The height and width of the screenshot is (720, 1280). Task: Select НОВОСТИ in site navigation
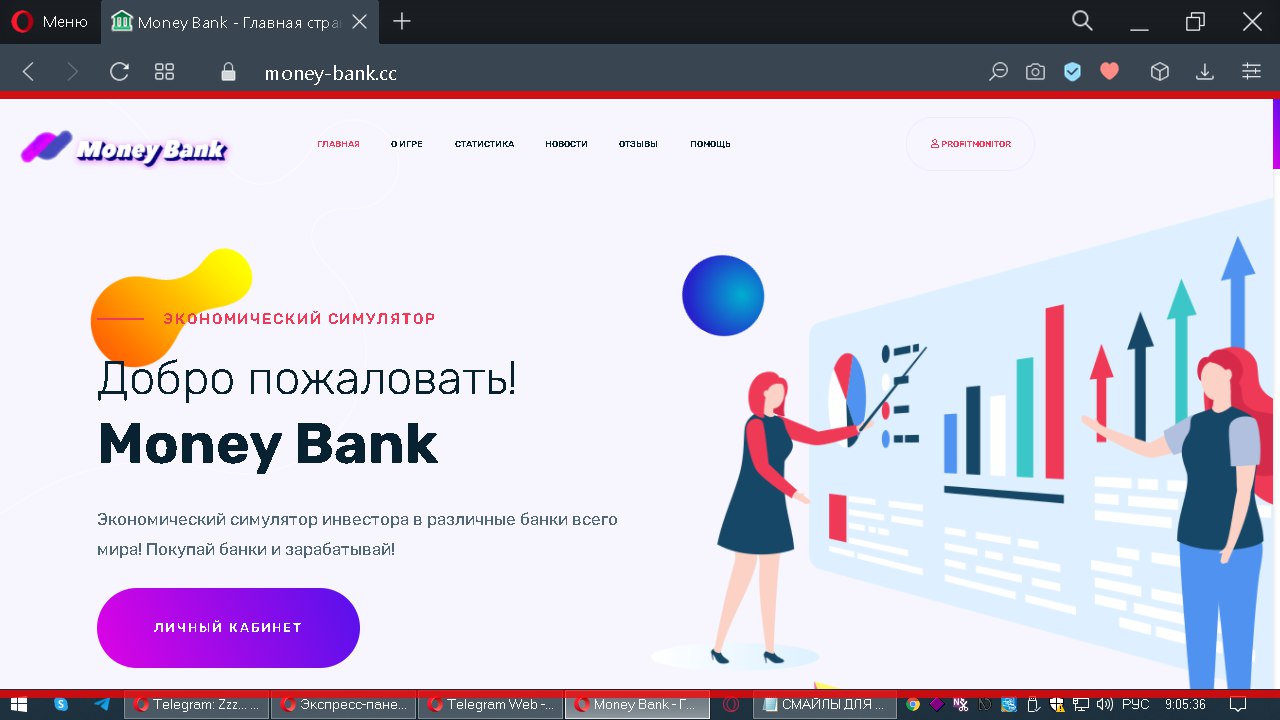pyautogui.click(x=566, y=144)
